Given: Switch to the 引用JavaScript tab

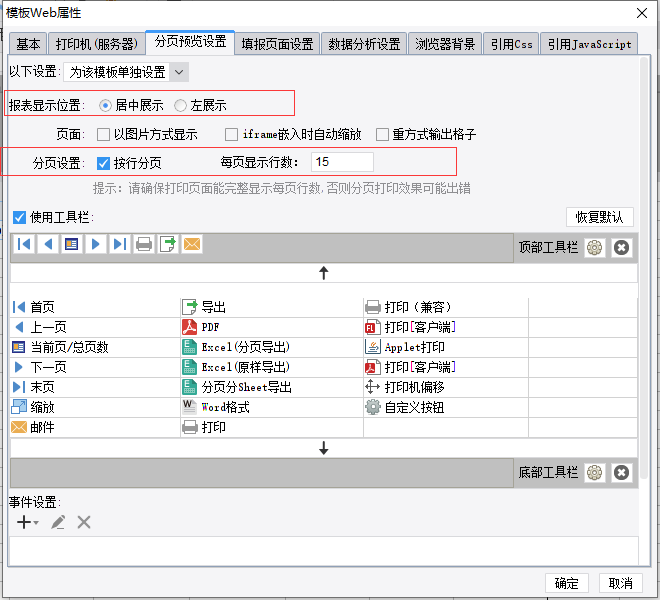Looking at the screenshot, I should click(589, 44).
